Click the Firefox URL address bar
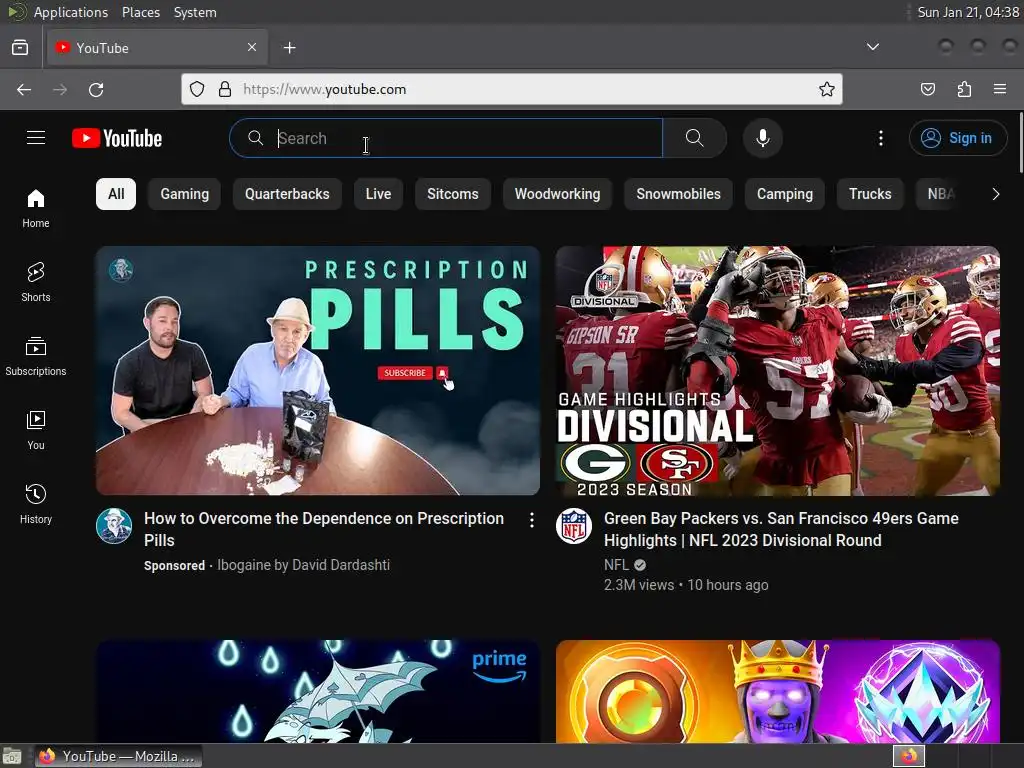1024x768 pixels. point(511,89)
